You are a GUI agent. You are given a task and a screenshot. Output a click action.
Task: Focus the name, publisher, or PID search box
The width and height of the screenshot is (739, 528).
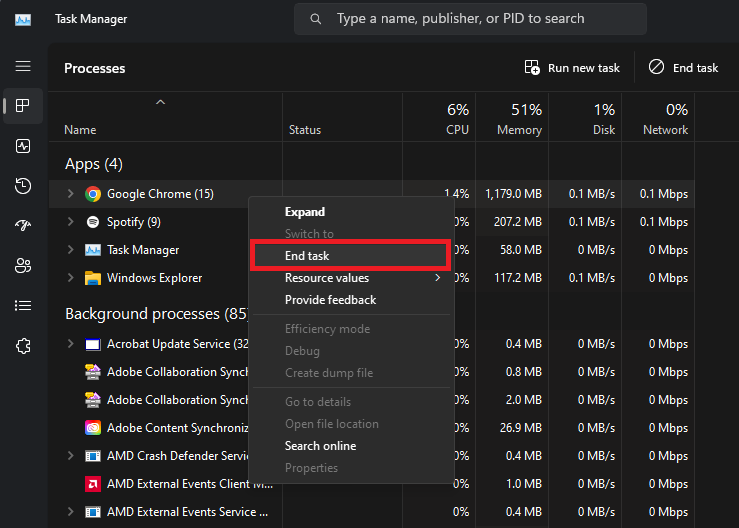[470, 19]
